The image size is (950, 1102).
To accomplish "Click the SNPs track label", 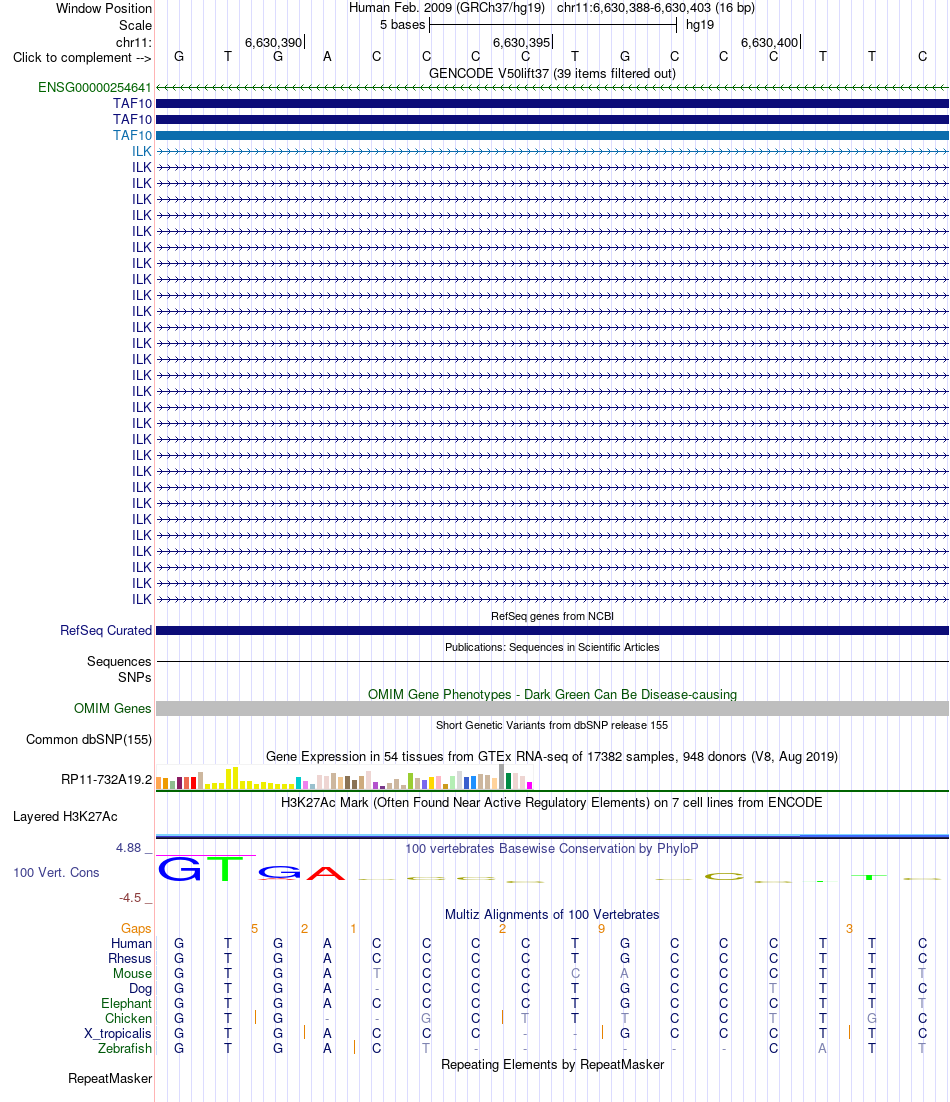I will point(134,678).
